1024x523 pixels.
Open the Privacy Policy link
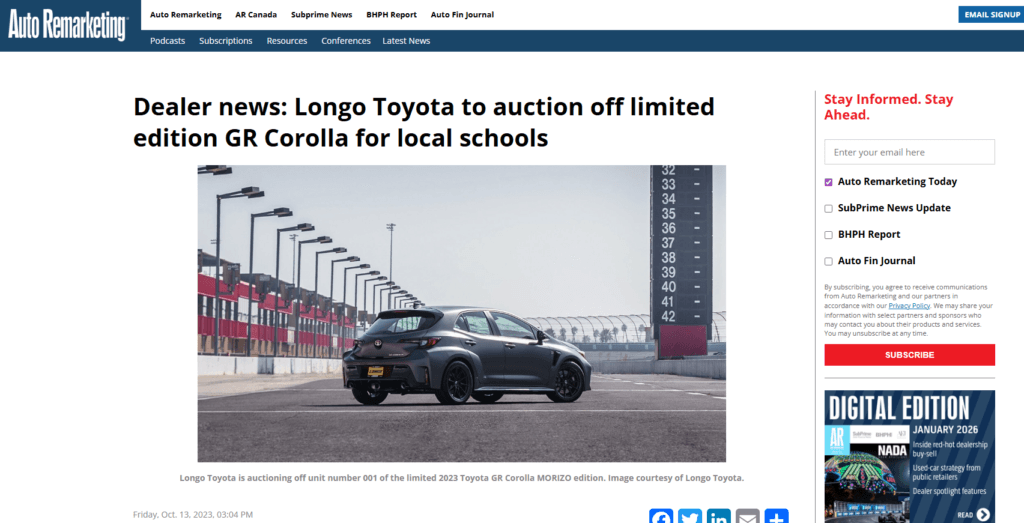(x=909, y=306)
